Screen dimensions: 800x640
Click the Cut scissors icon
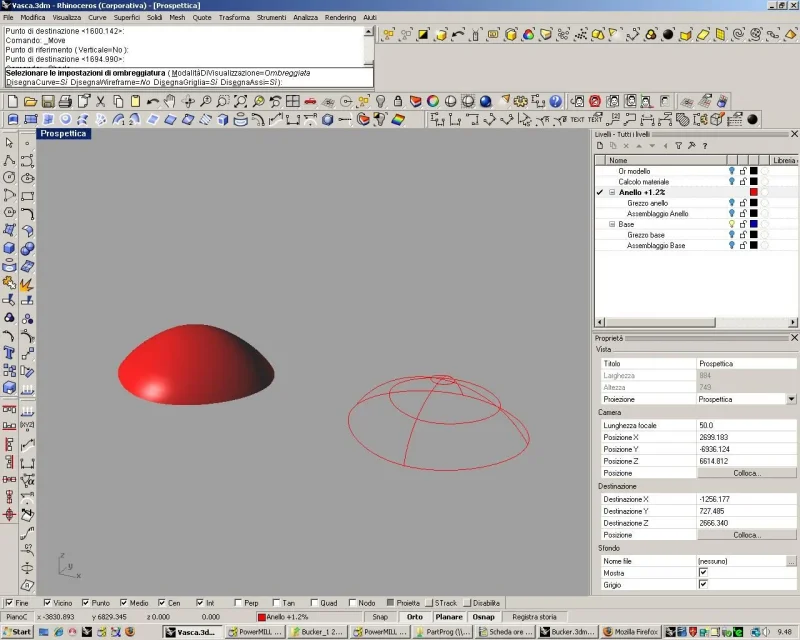tap(101, 101)
